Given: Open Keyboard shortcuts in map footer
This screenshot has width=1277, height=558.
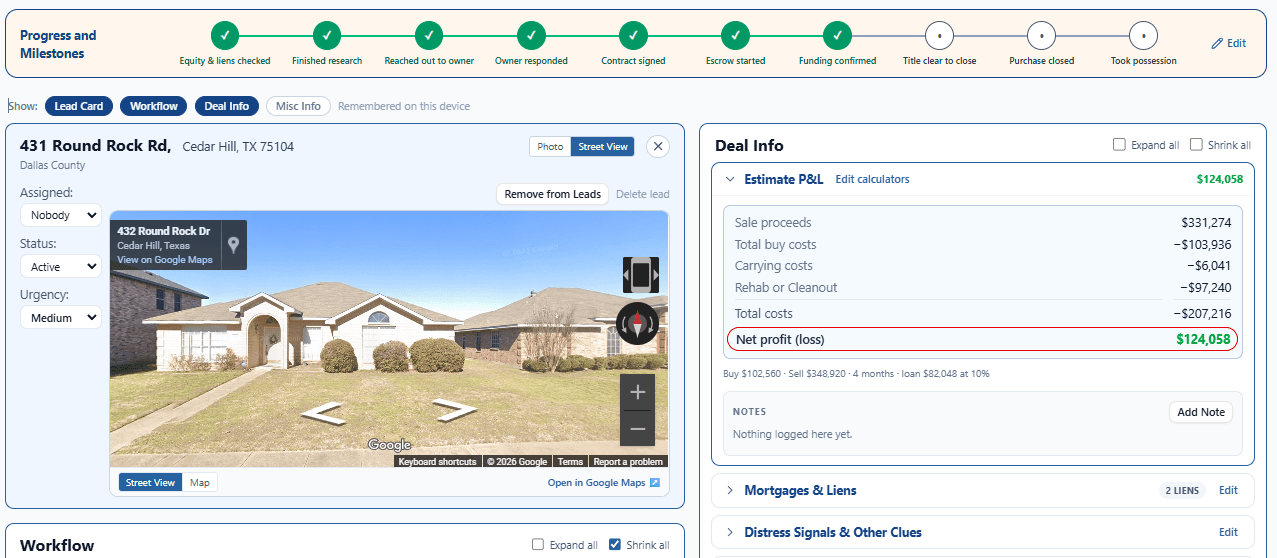Looking at the screenshot, I should pyautogui.click(x=437, y=462).
